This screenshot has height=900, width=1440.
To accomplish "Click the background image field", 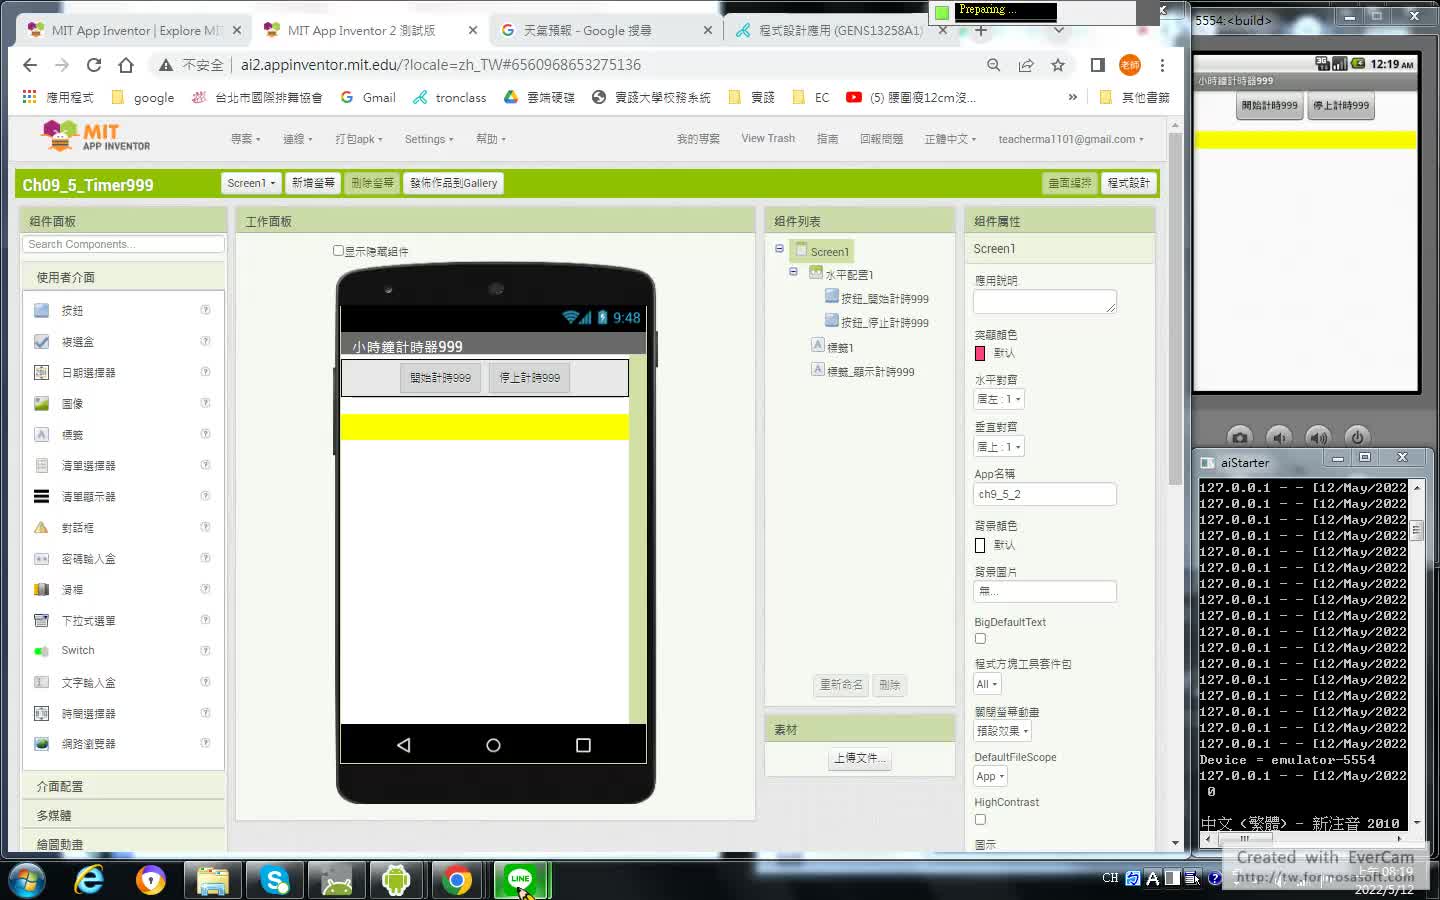I will [1045, 591].
